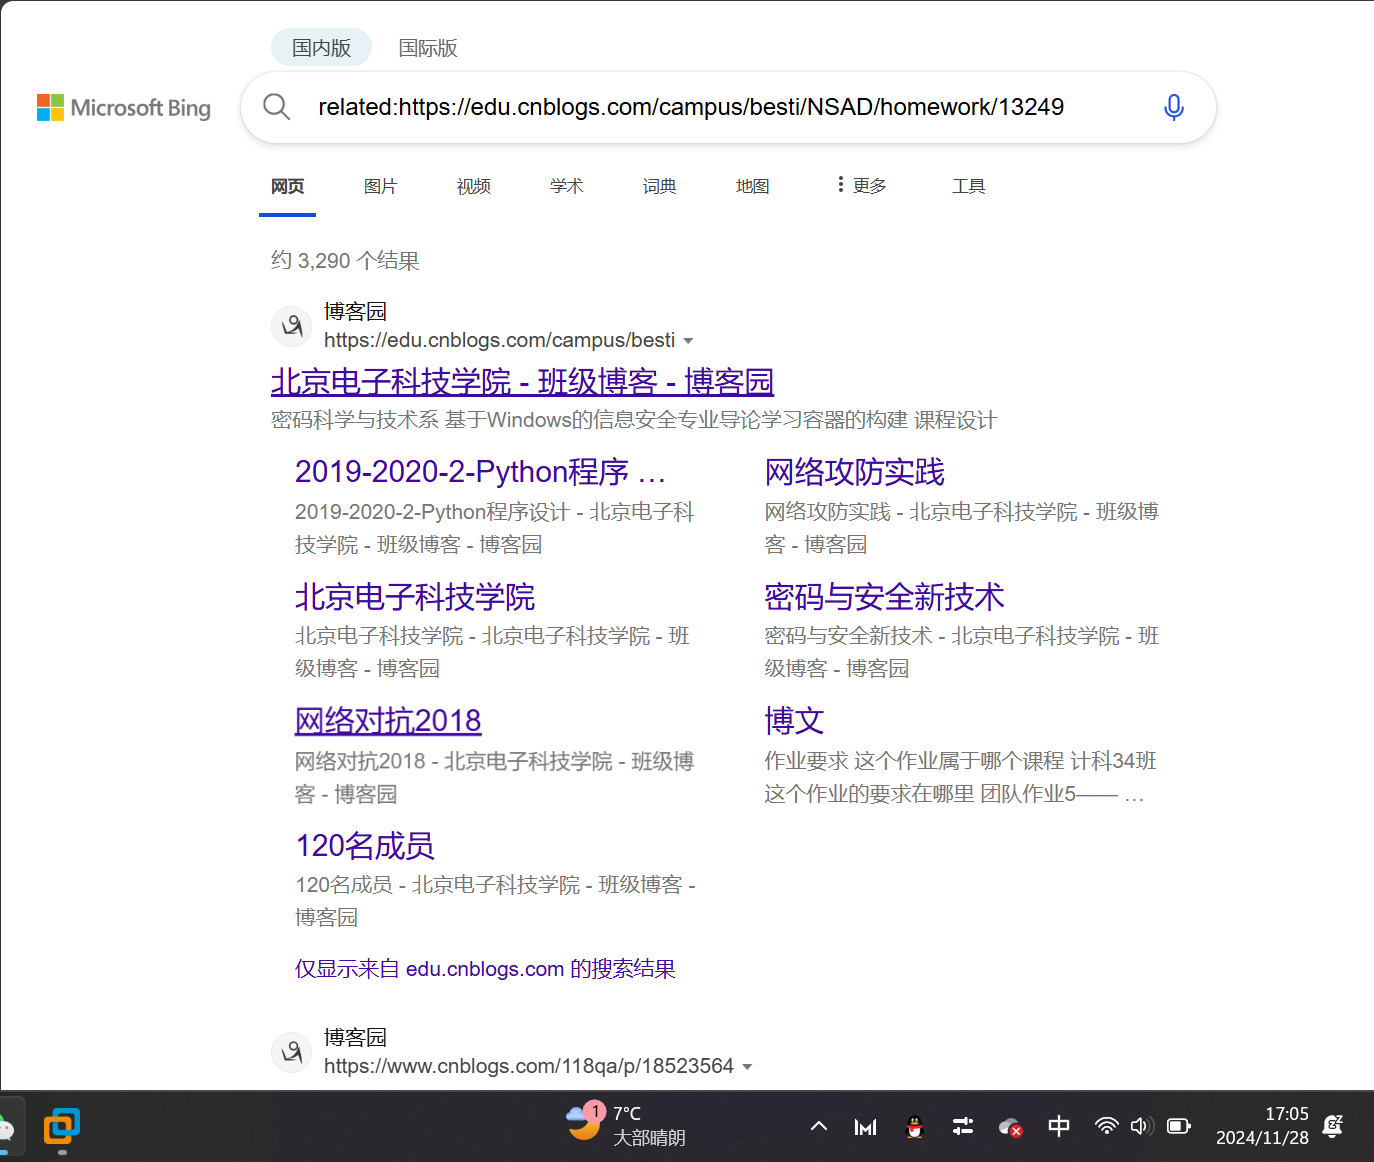
Task: Open the notification bell icon
Action: pos(1333,1127)
